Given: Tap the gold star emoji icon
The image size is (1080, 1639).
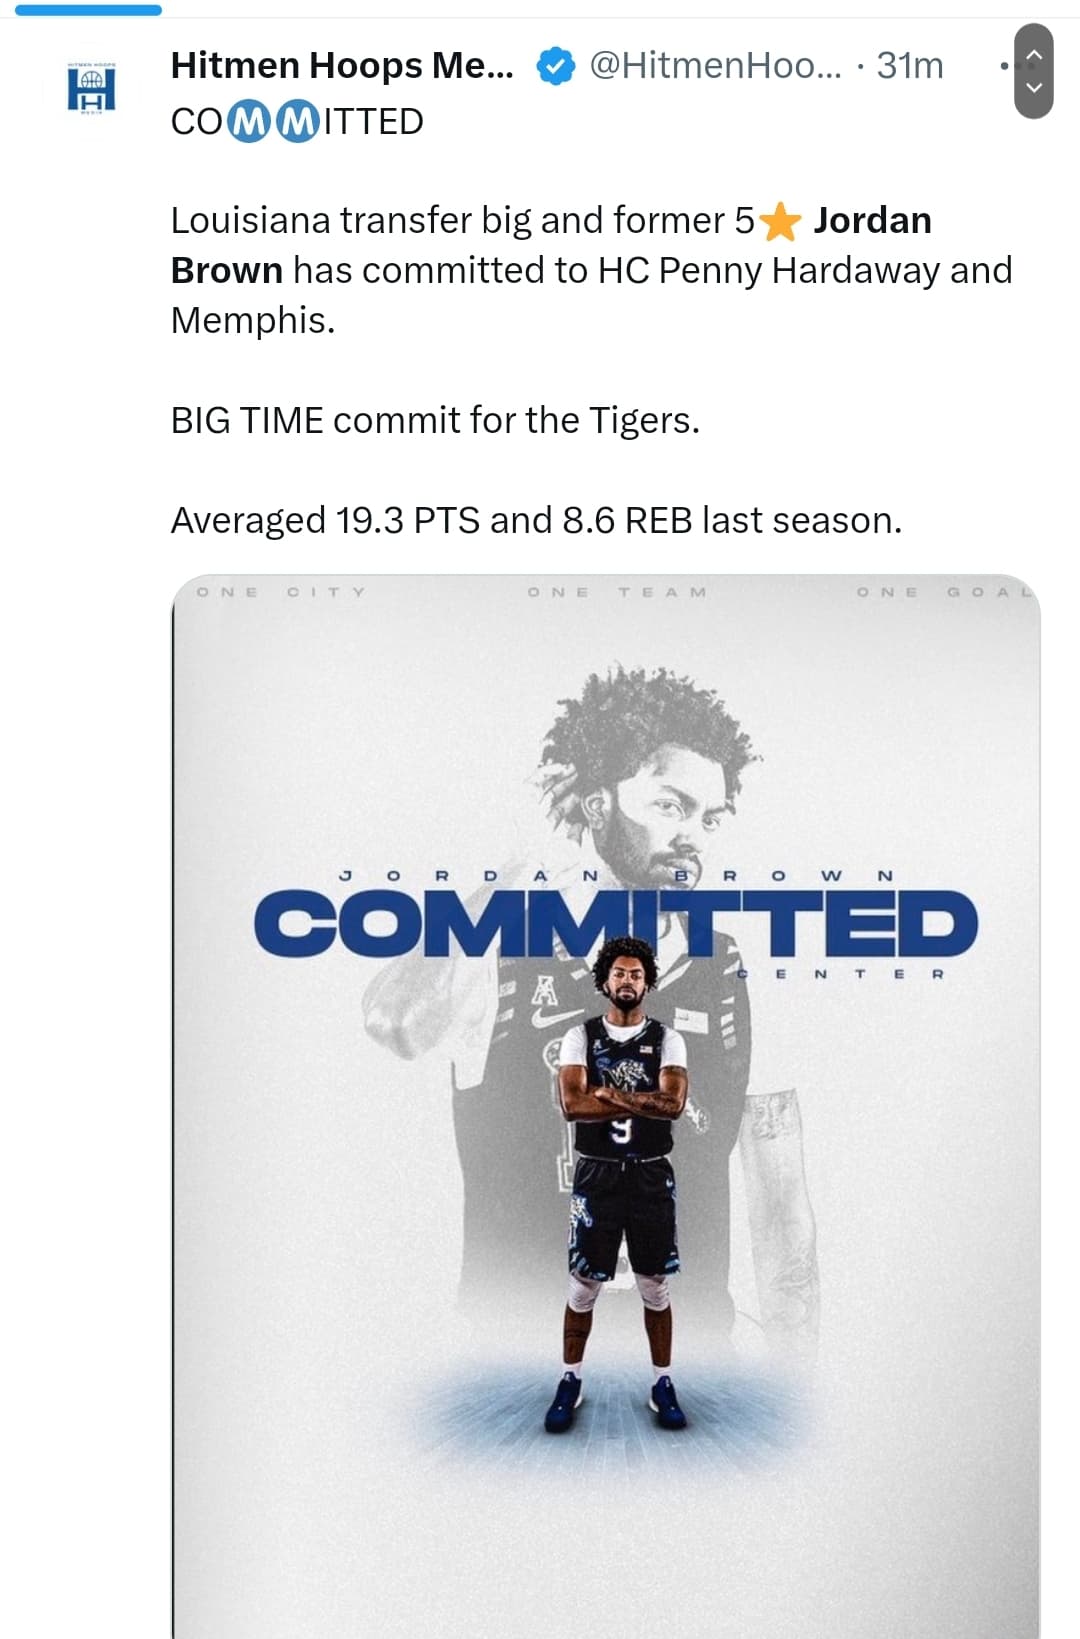Looking at the screenshot, I should pyautogui.click(x=781, y=221).
